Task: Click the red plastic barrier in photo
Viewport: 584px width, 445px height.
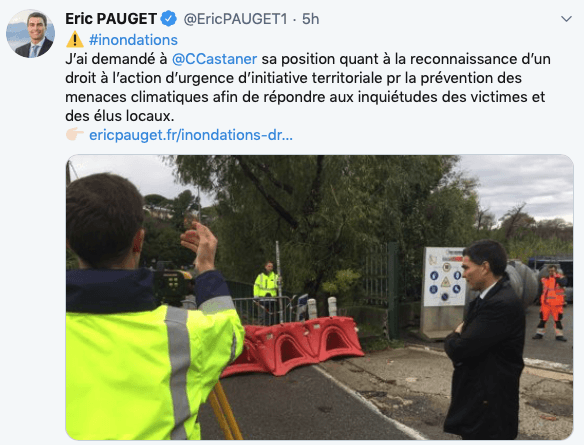Action: (293, 344)
